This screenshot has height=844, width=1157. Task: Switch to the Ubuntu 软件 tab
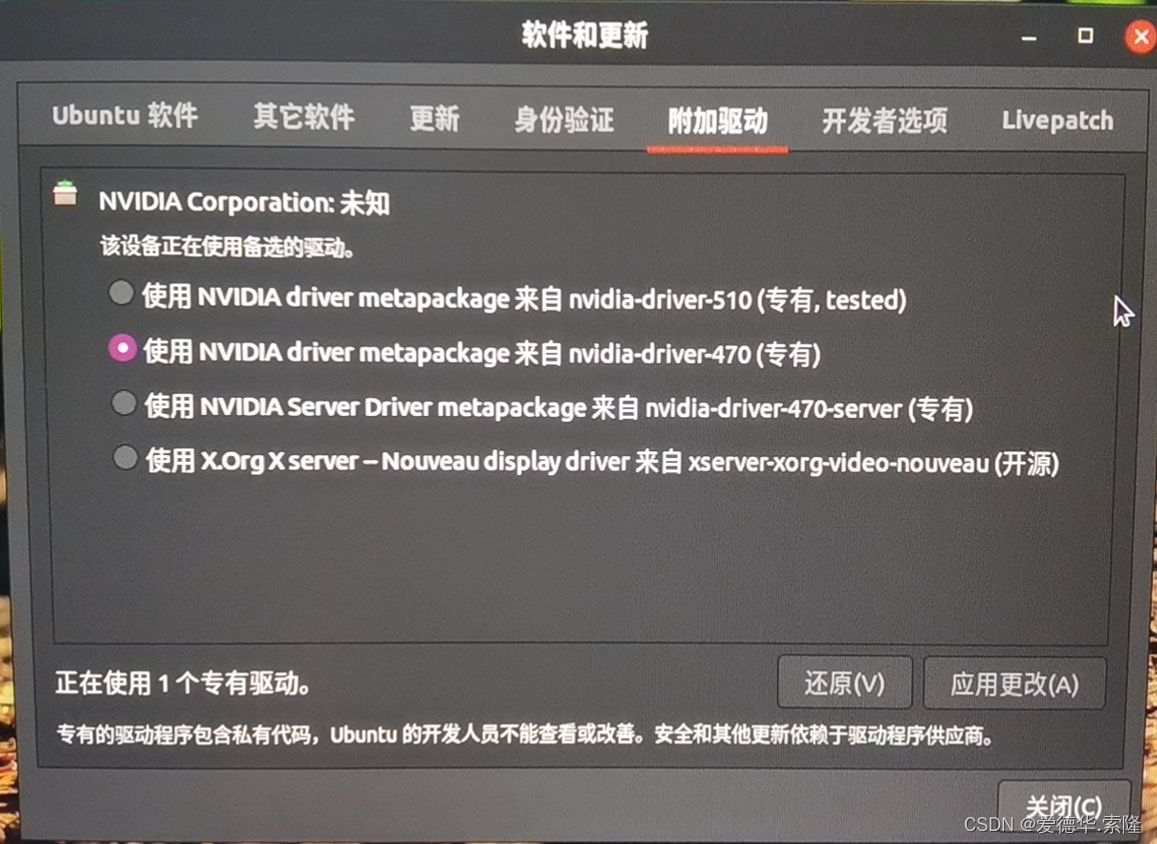[x=125, y=116]
